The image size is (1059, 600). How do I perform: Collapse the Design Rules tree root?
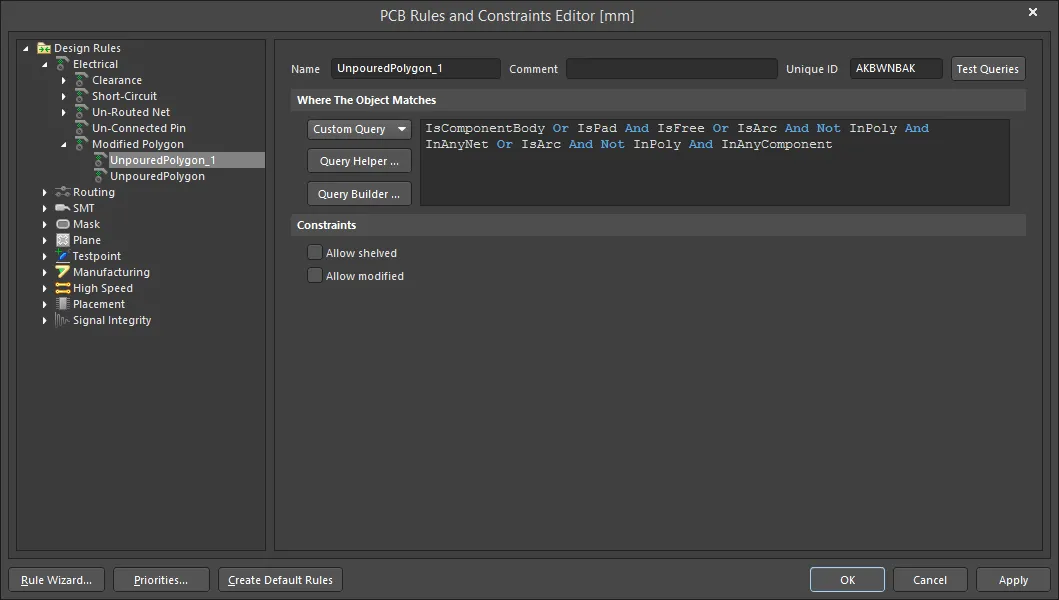(x=26, y=49)
